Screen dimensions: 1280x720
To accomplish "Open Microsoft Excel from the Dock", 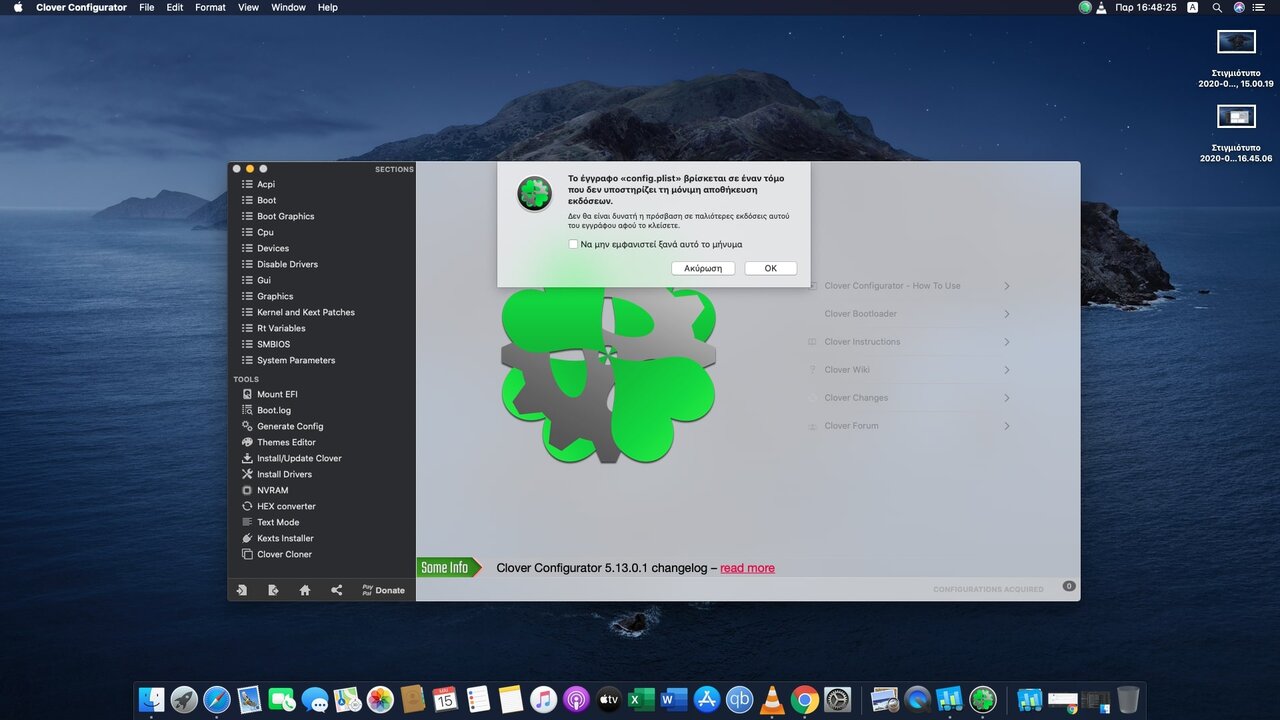I will (641, 699).
